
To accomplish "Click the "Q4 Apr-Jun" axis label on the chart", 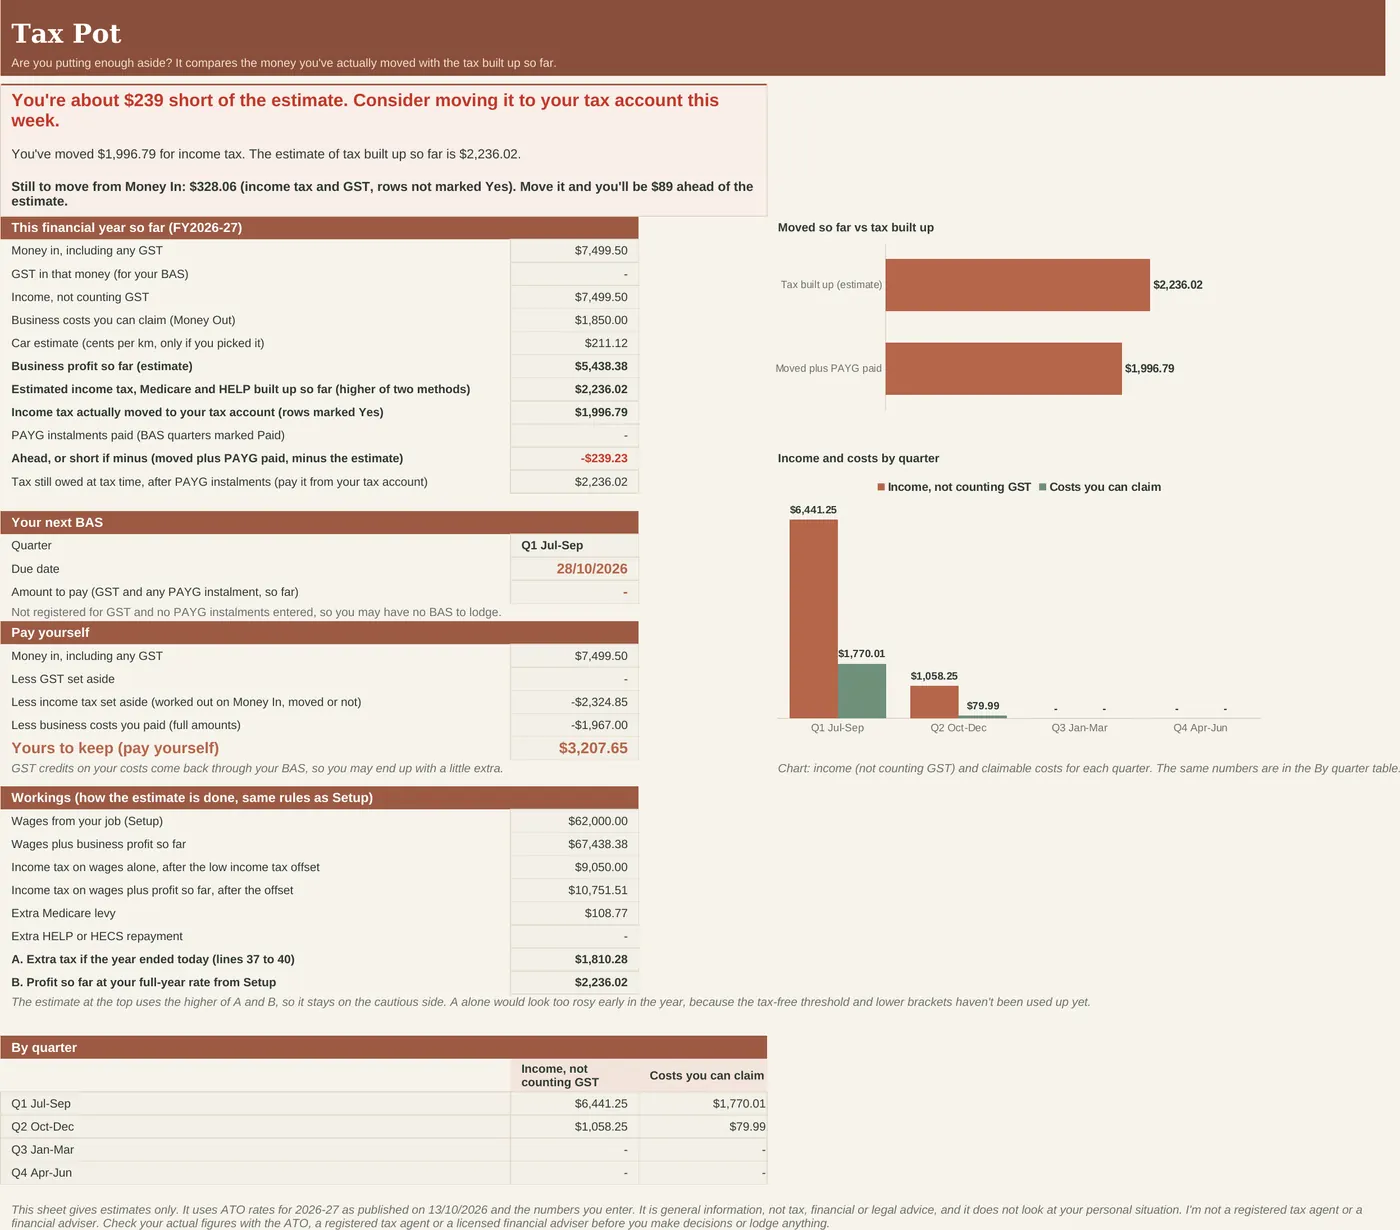I will tap(1200, 728).
